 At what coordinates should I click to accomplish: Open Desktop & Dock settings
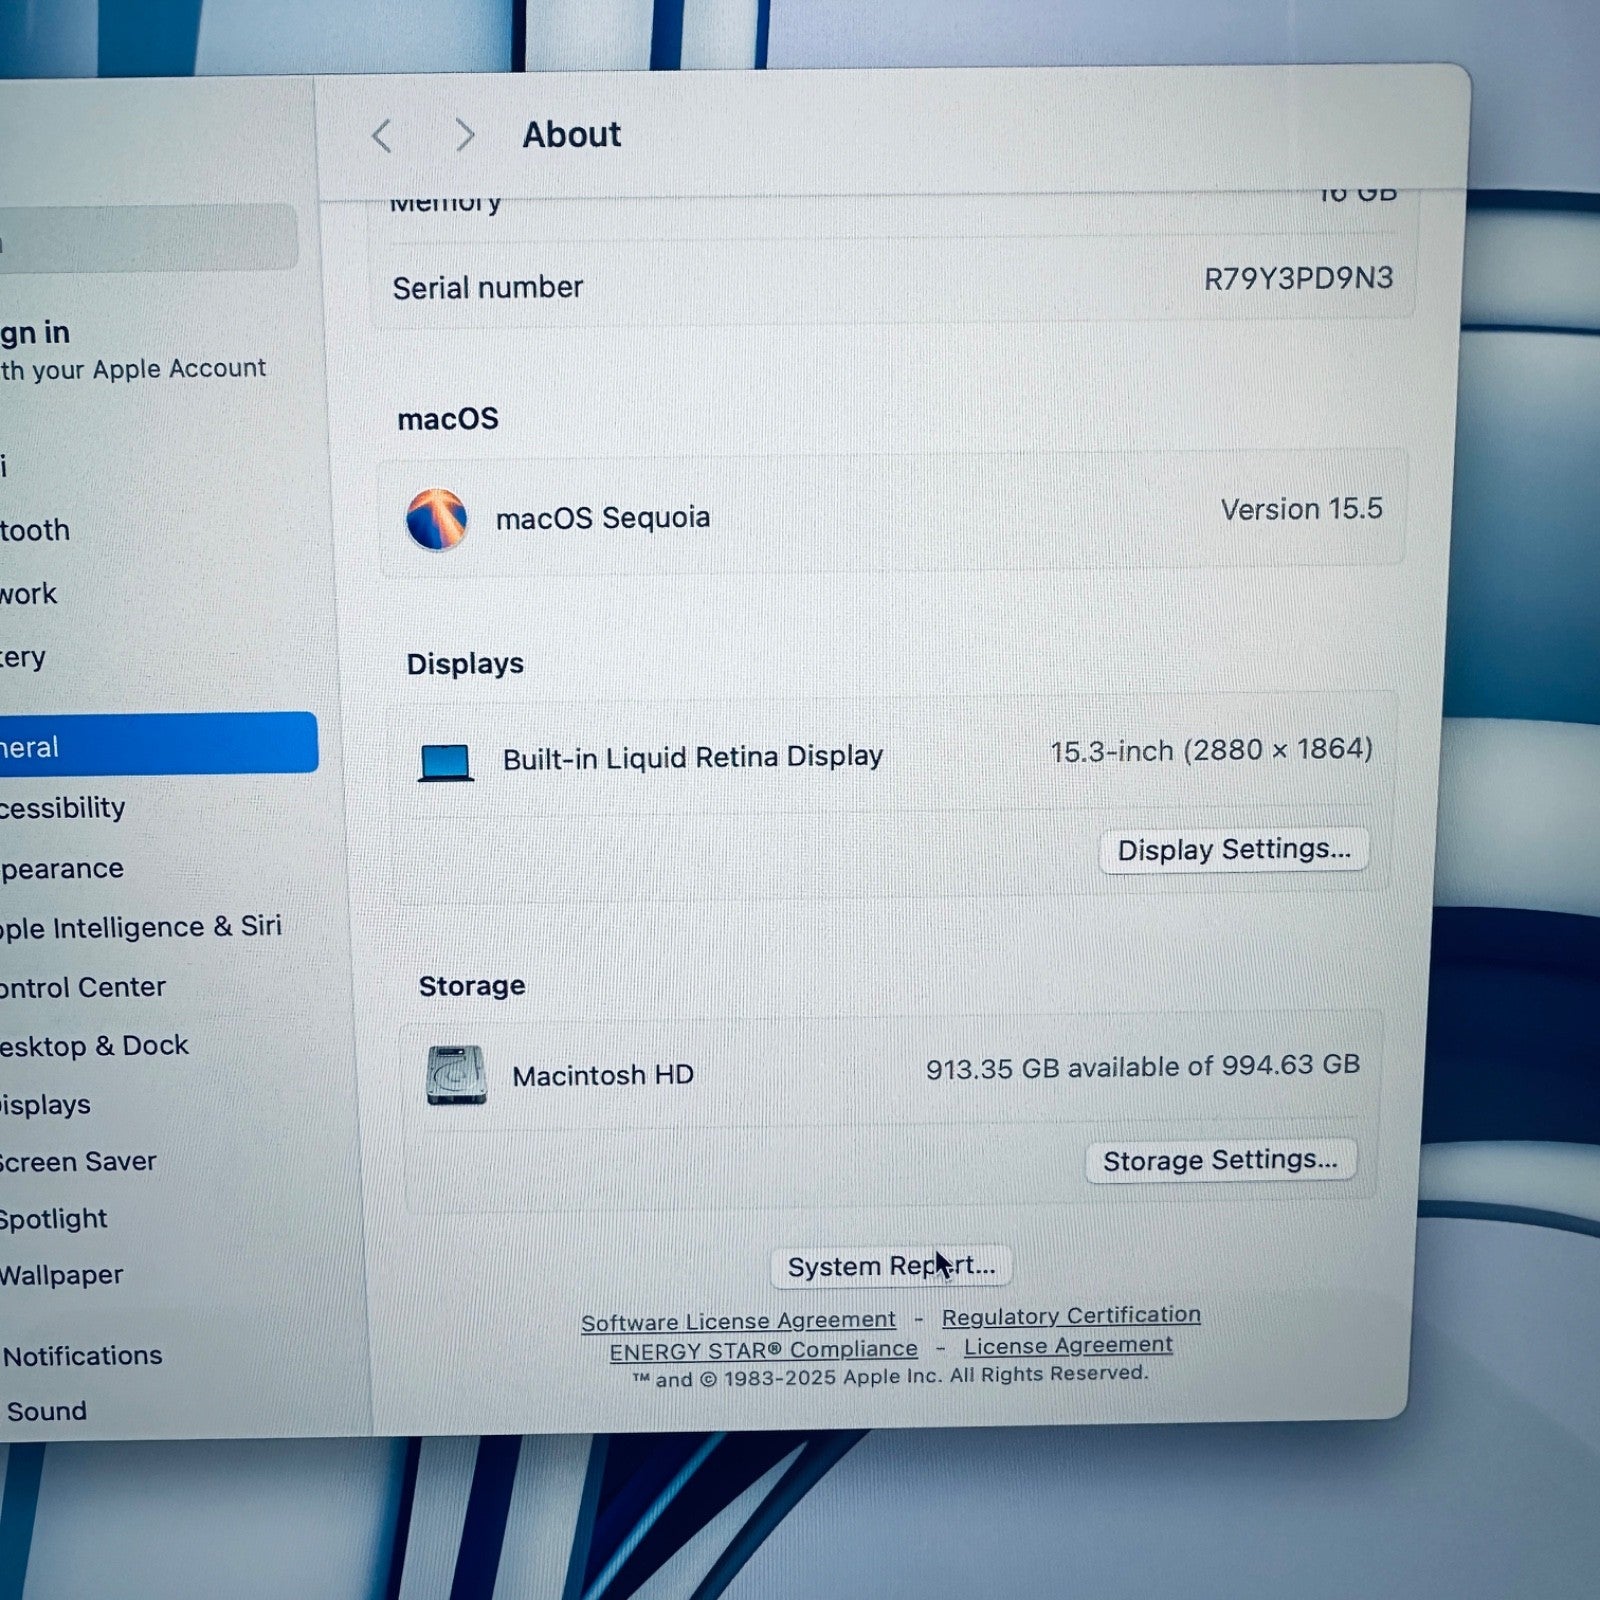click(x=94, y=1046)
